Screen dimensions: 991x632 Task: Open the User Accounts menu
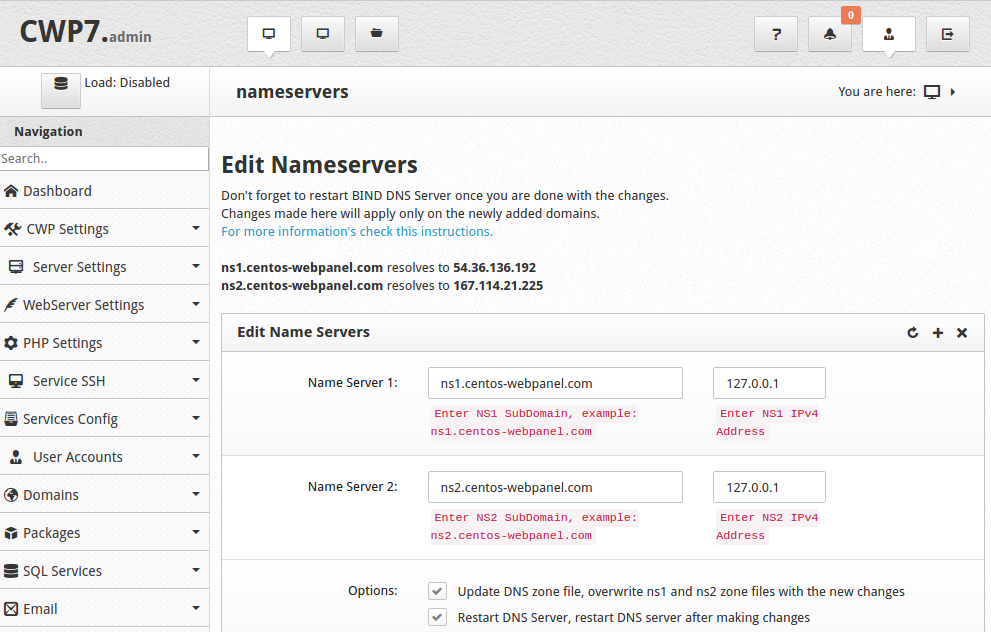tap(104, 456)
